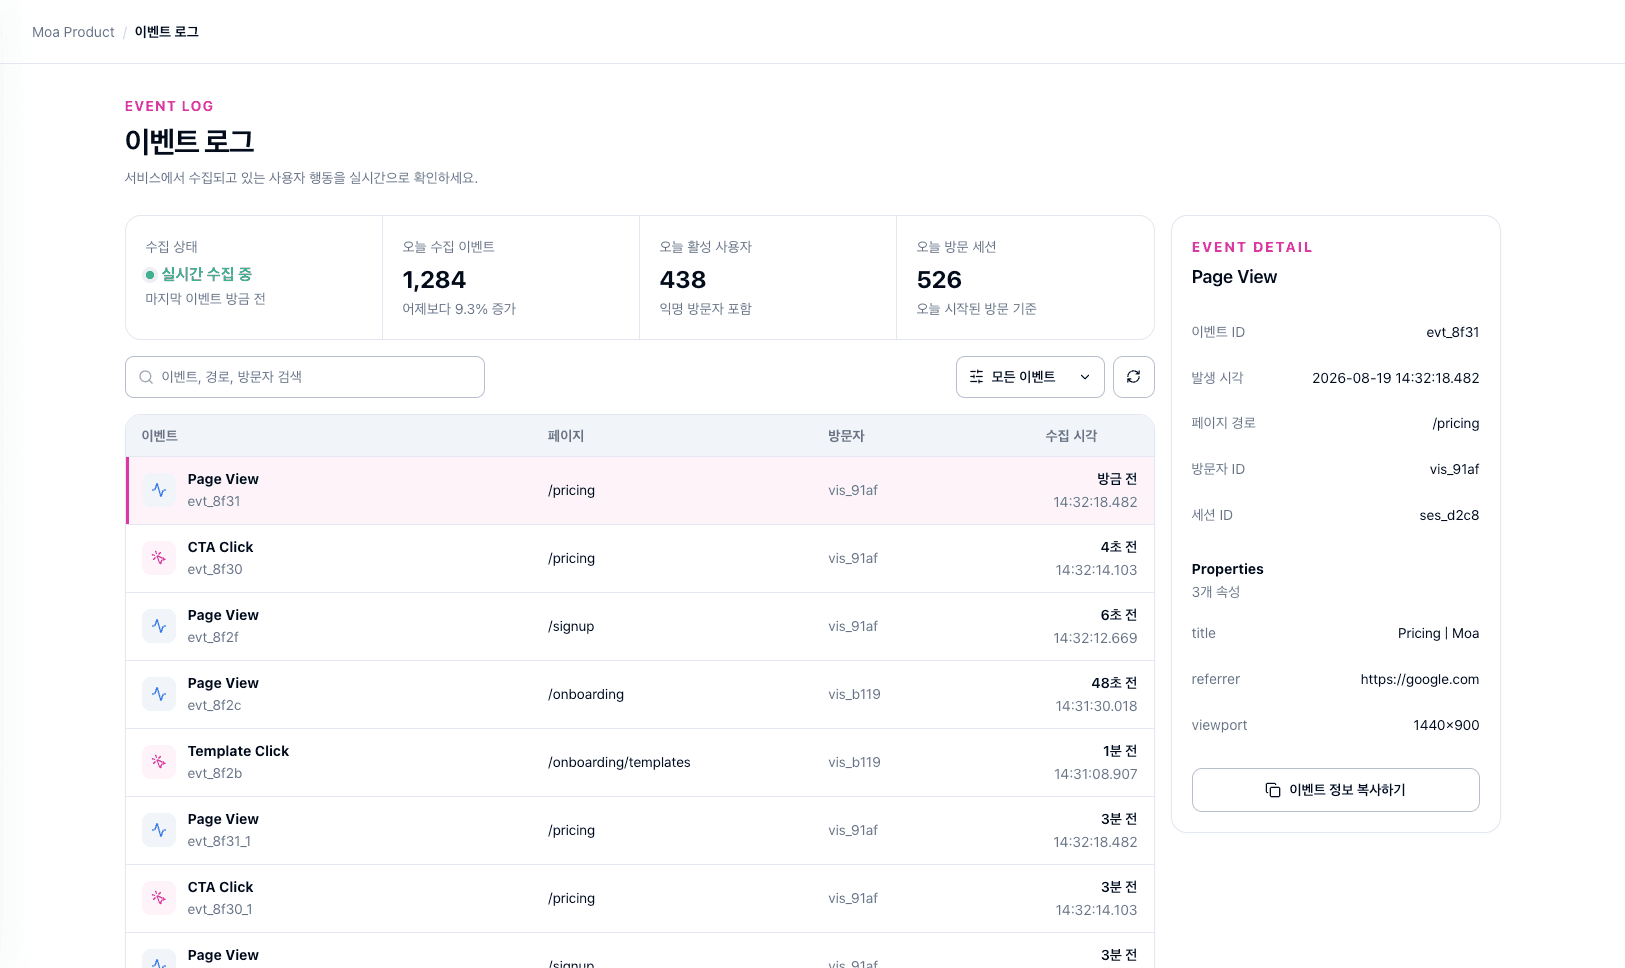The image size is (1625, 968).
Task: Click 실시간 수집 중 status text
Action: click(x=207, y=274)
